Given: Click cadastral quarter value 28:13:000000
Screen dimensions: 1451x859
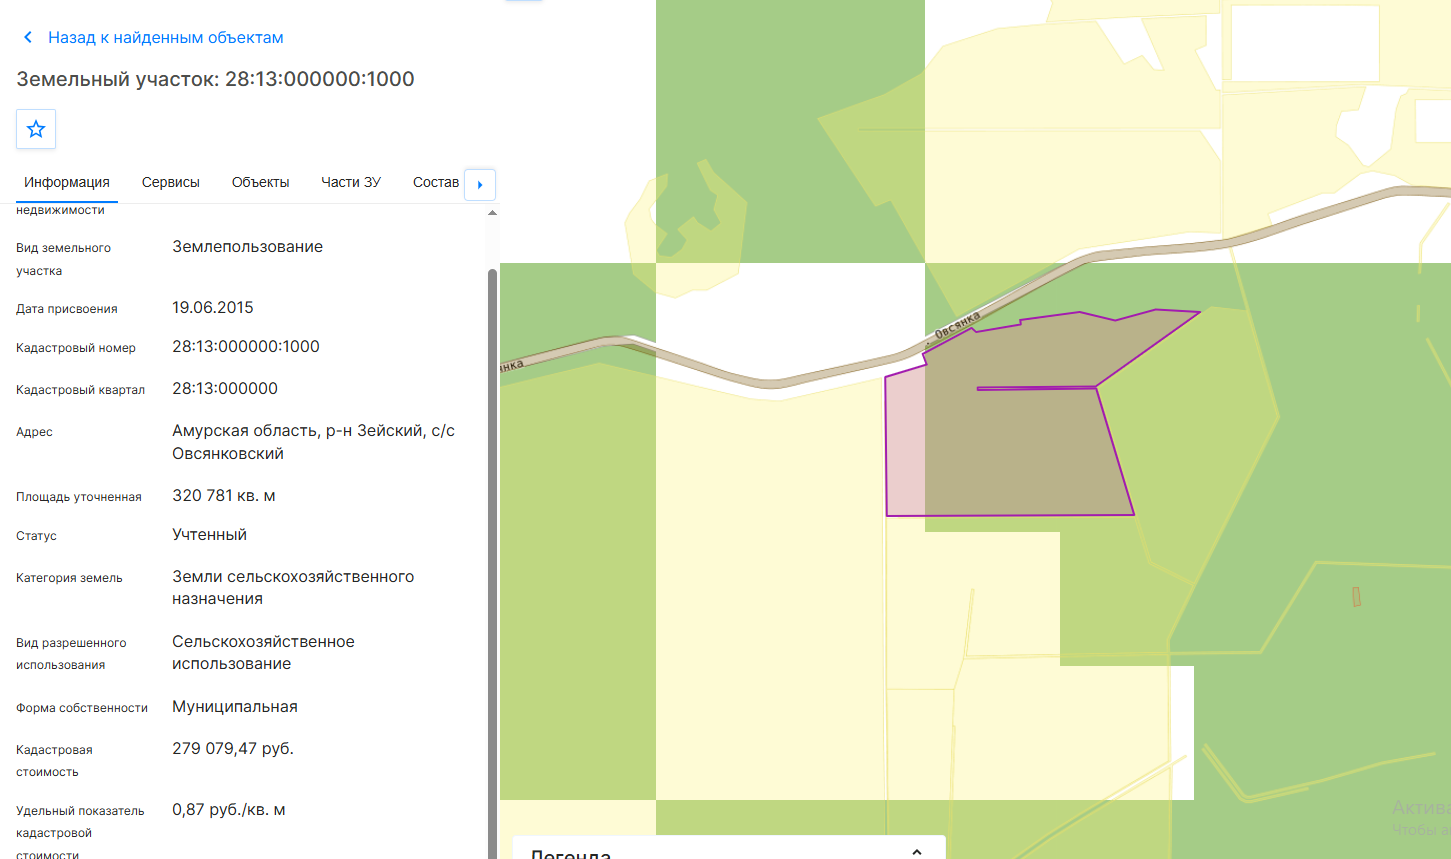Looking at the screenshot, I should [225, 389].
